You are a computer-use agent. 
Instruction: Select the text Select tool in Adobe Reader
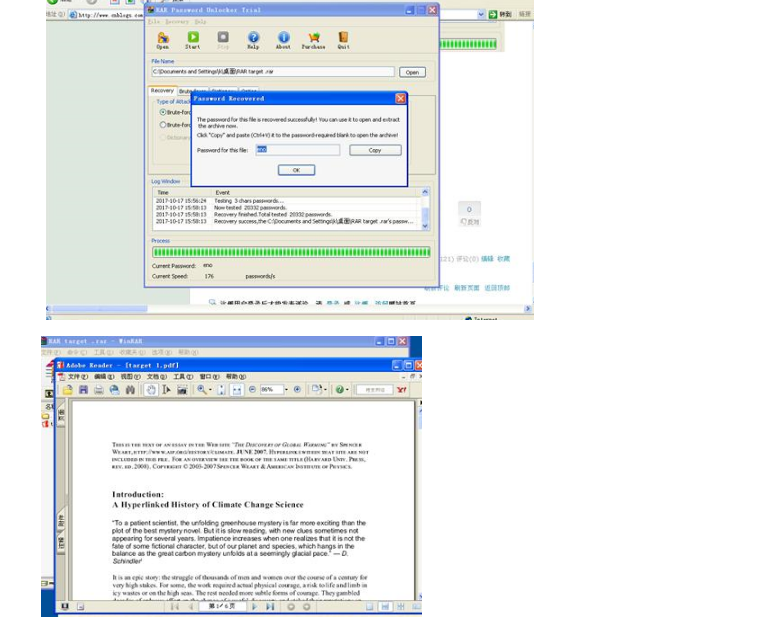167,389
